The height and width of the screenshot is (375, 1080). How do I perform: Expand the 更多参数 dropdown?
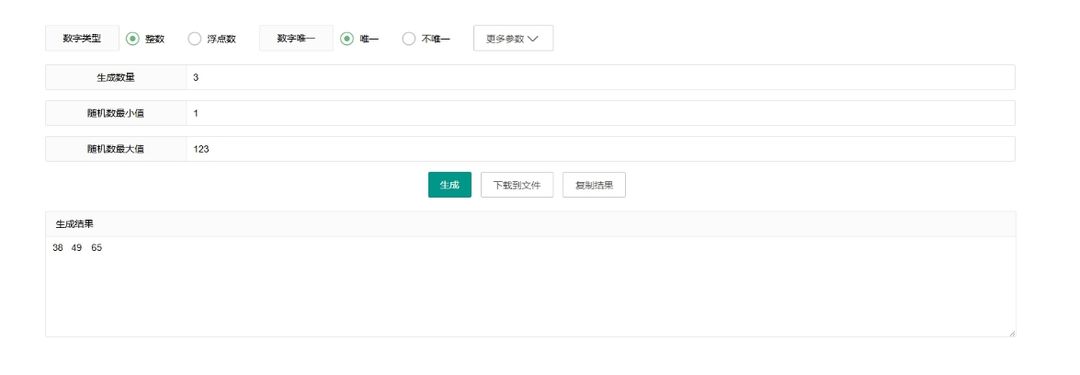(x=513, y=39)
